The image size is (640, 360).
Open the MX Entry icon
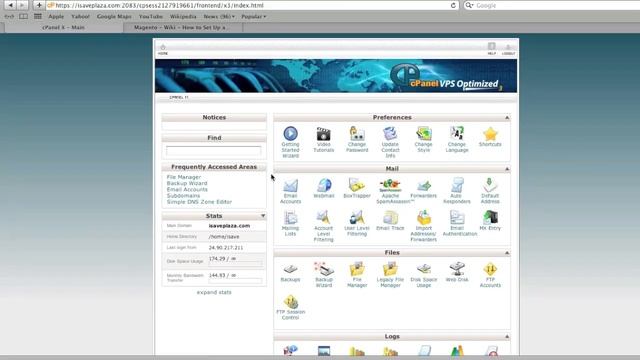click(490, 218)
